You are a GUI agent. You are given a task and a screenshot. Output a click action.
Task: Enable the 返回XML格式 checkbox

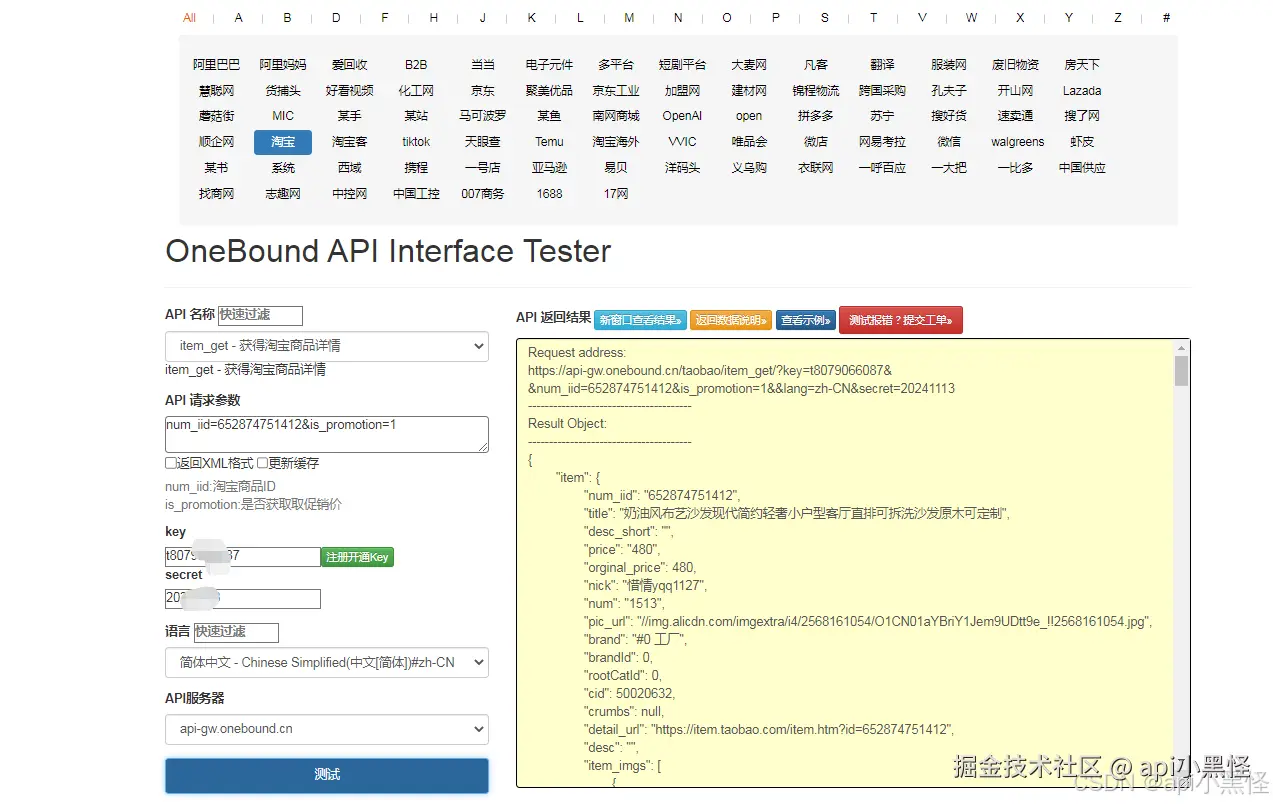[171, 463]
